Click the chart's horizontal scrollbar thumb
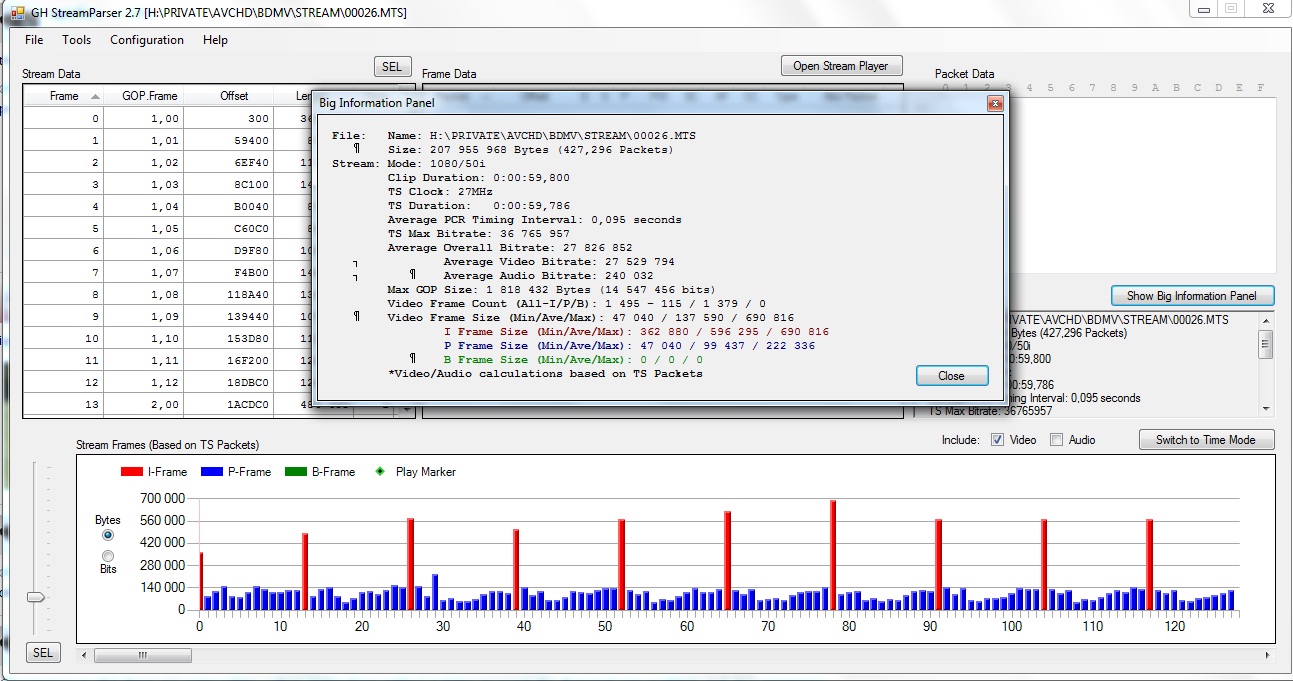The image size is (1293, 681). tap(142, 655)
